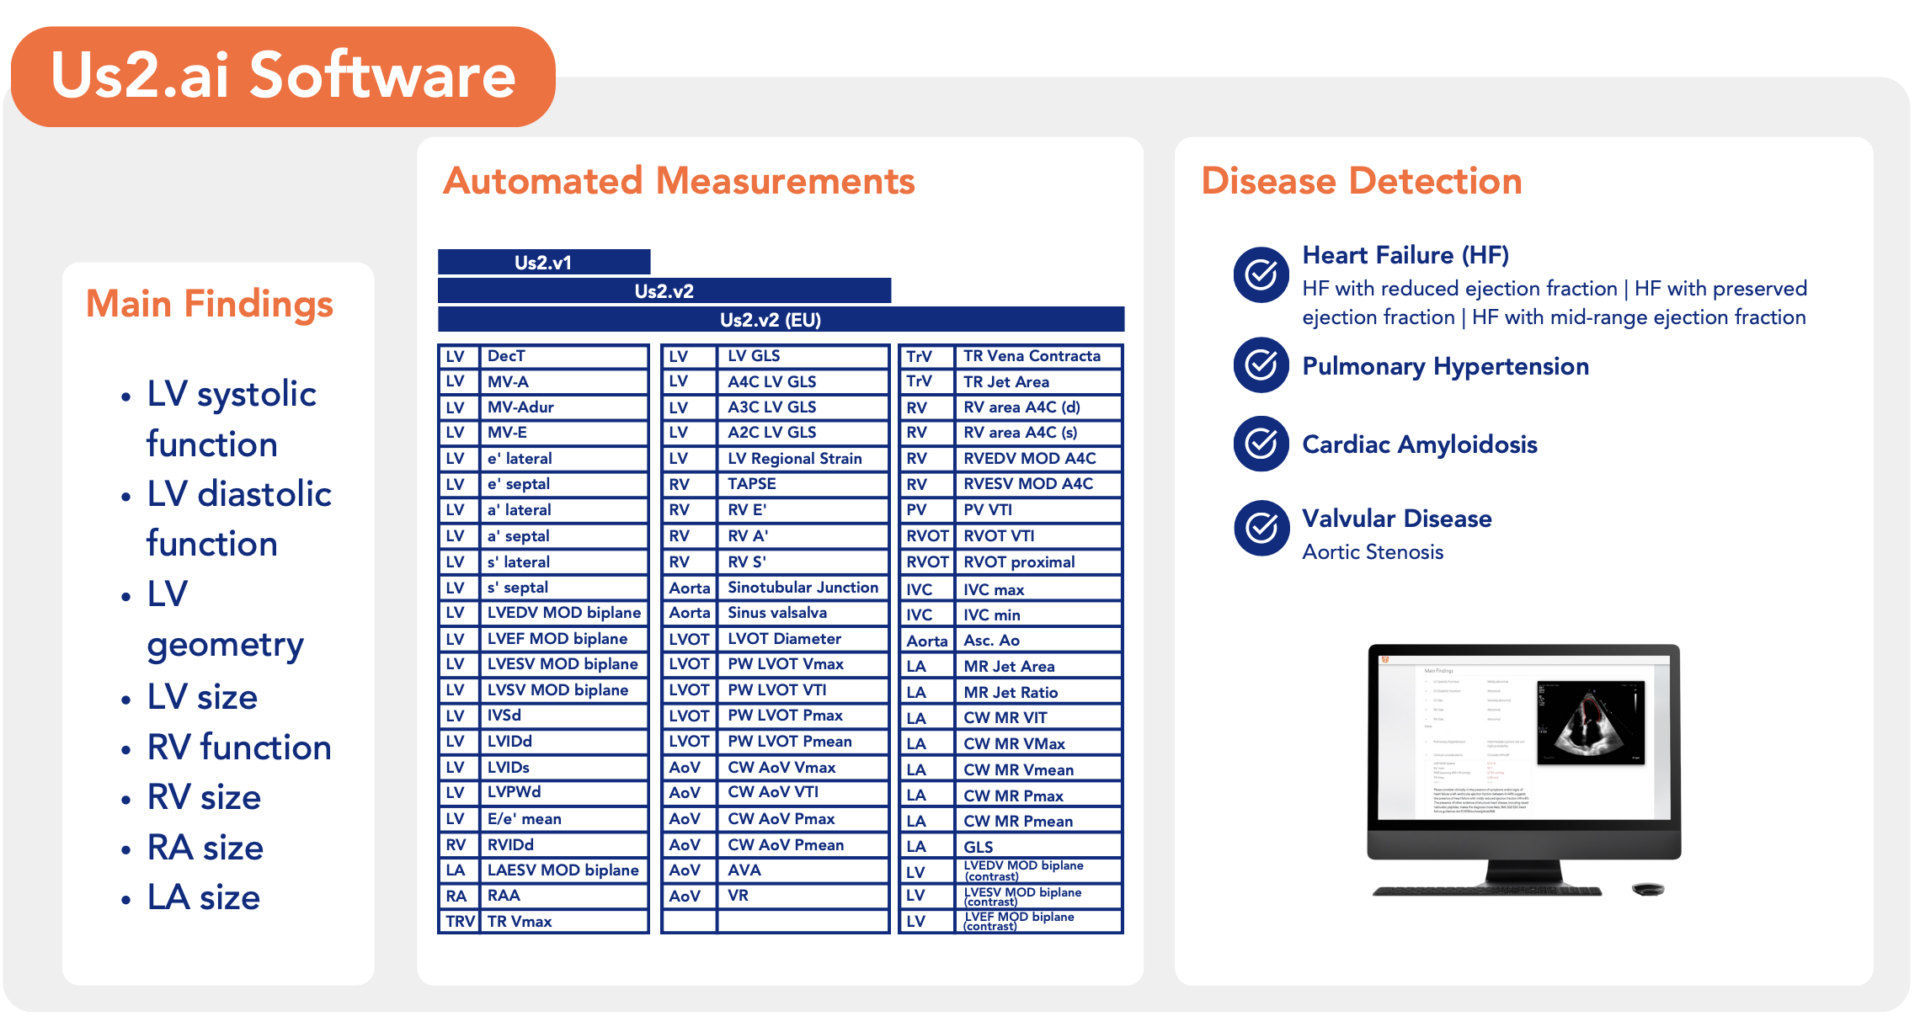This screenshot has width=1920, height=1027.
Task: Click the LAESV MOD biplane cell
Action: [564, 870]
